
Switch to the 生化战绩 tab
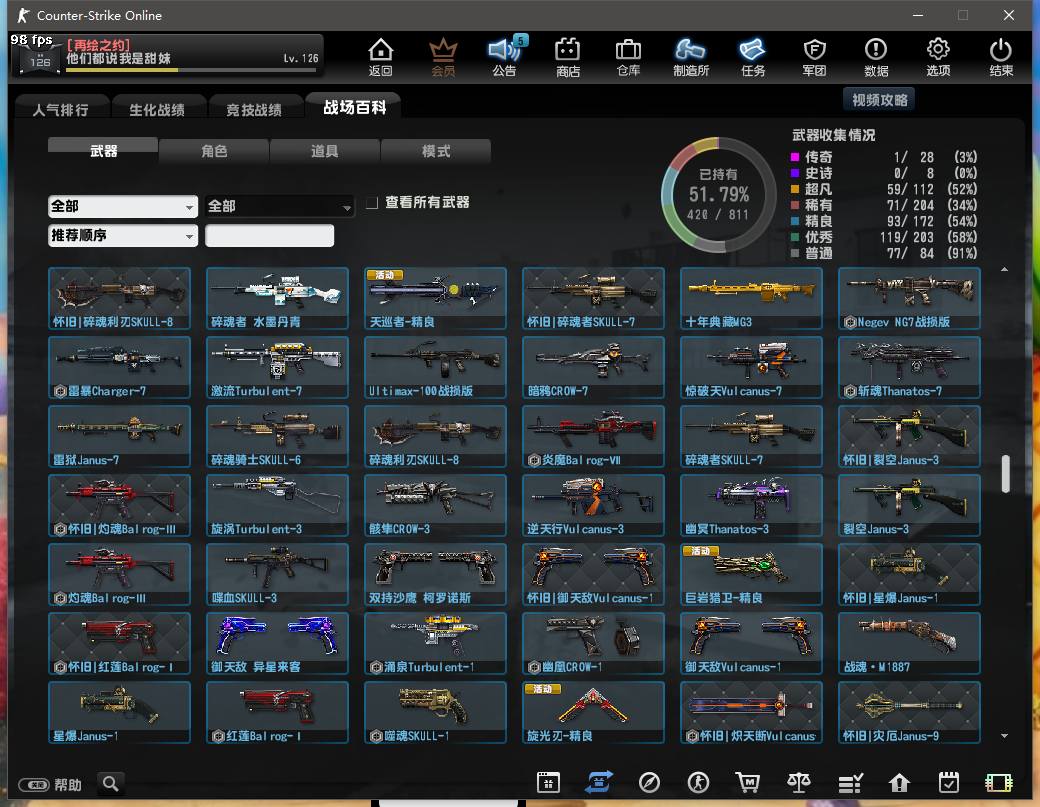click(x=157, y=109)
